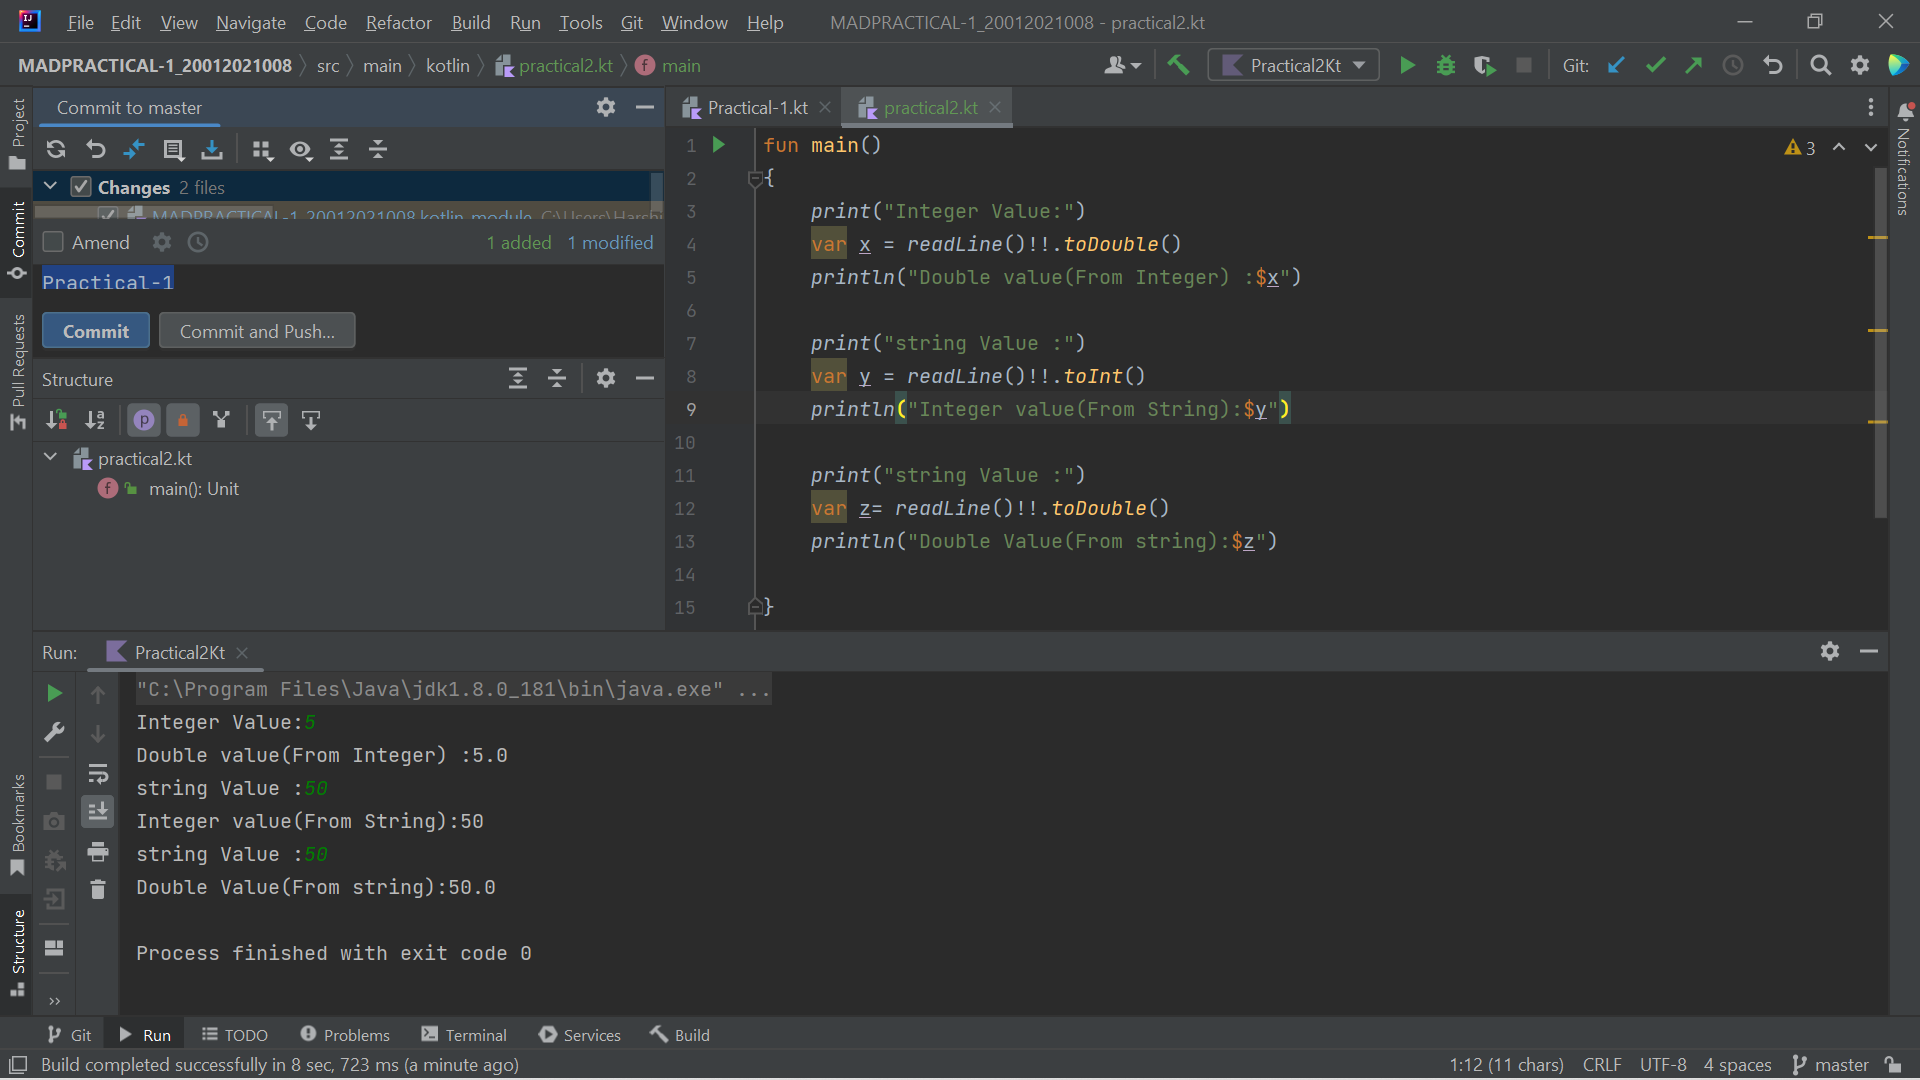This screenshot has height=1080, width=1920.
Task: Toggle view options eye icon
Action: pos(300,150)
